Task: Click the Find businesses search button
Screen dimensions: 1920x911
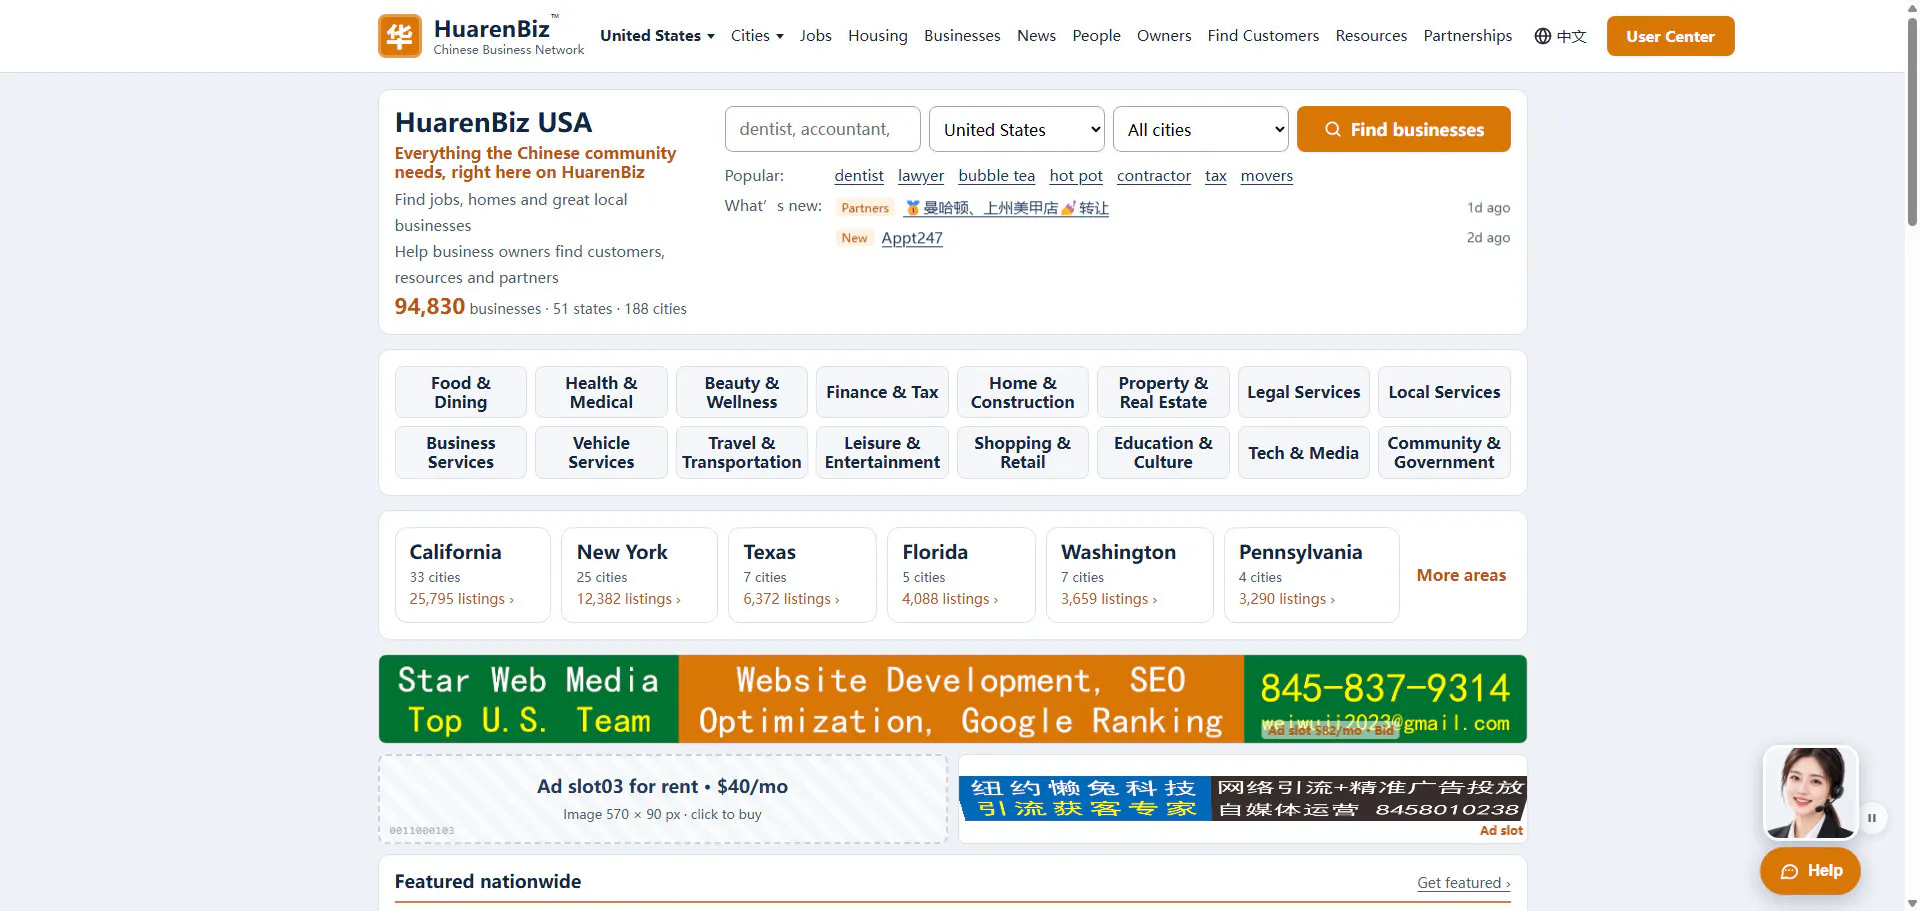Action: point(1403,129)
